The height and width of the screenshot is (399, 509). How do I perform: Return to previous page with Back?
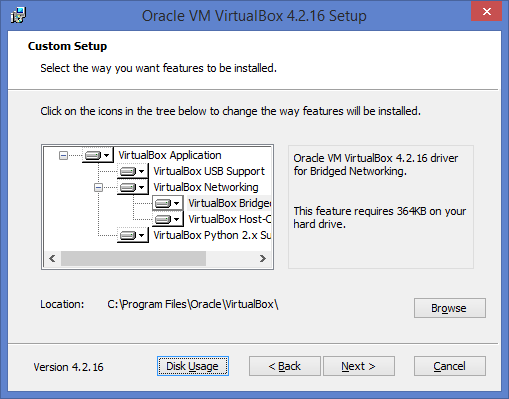[x=285, y=366]
